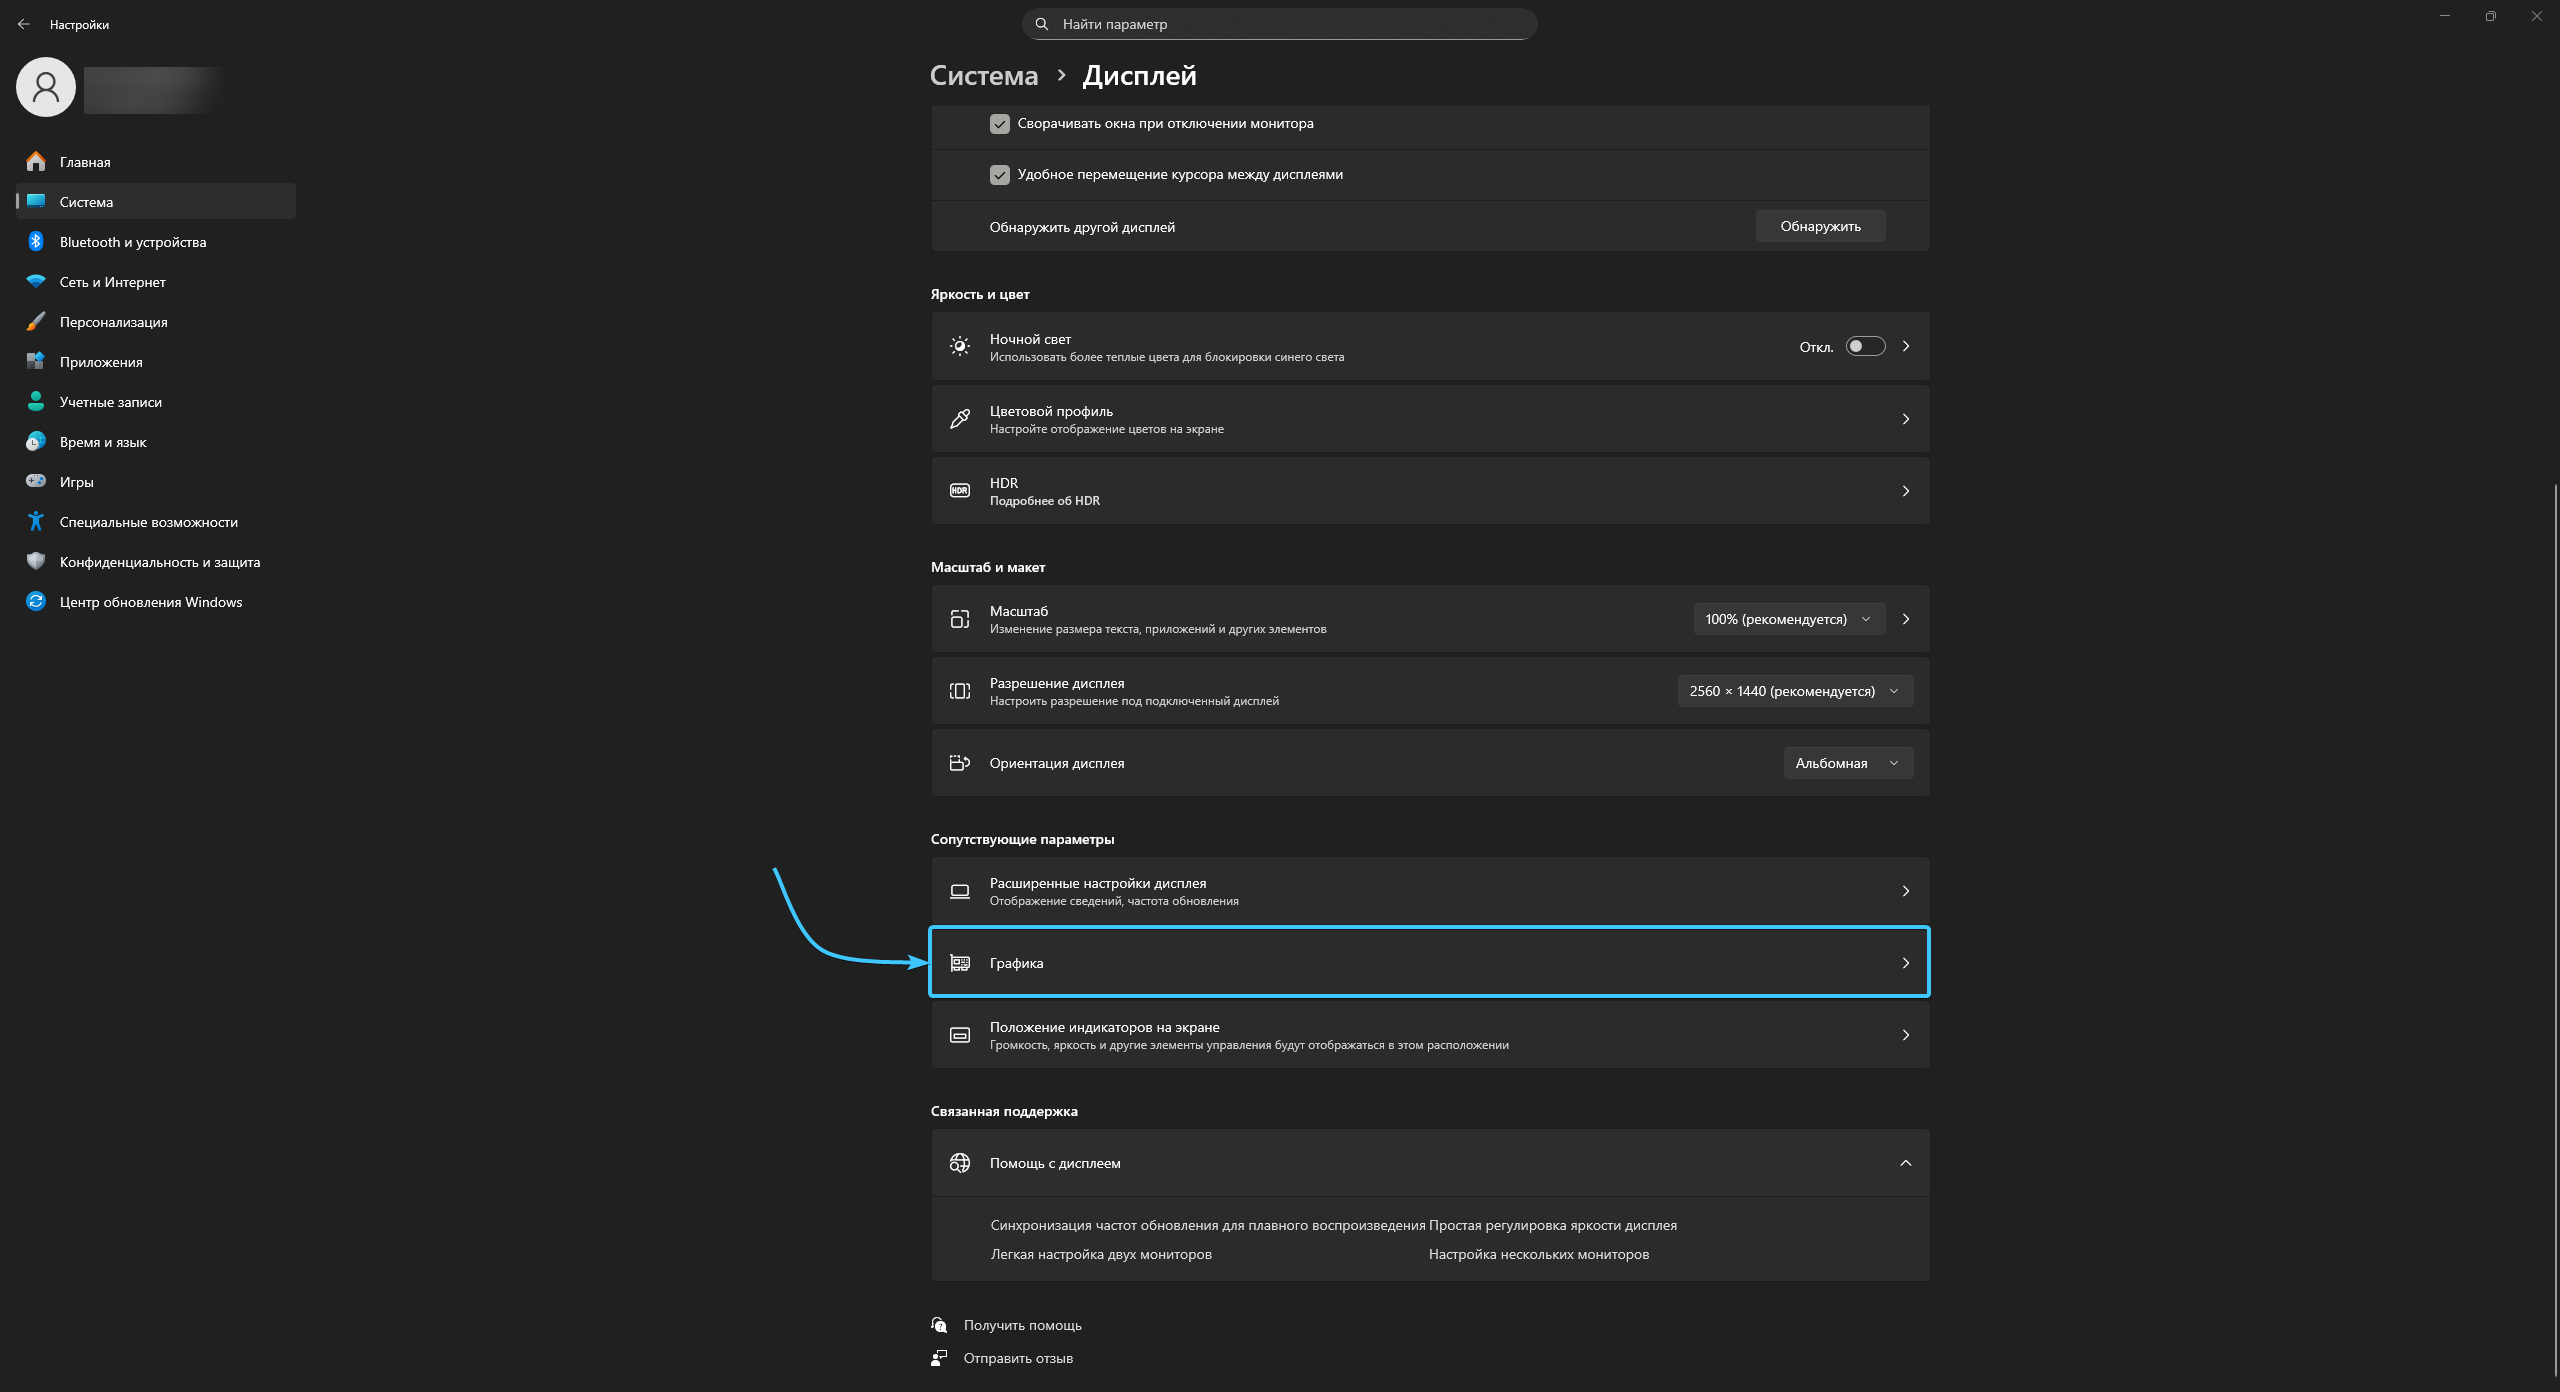Click the Graphics card icon
The width and height of the screenshot is (2560, 1392).
(x=959, y=963)
